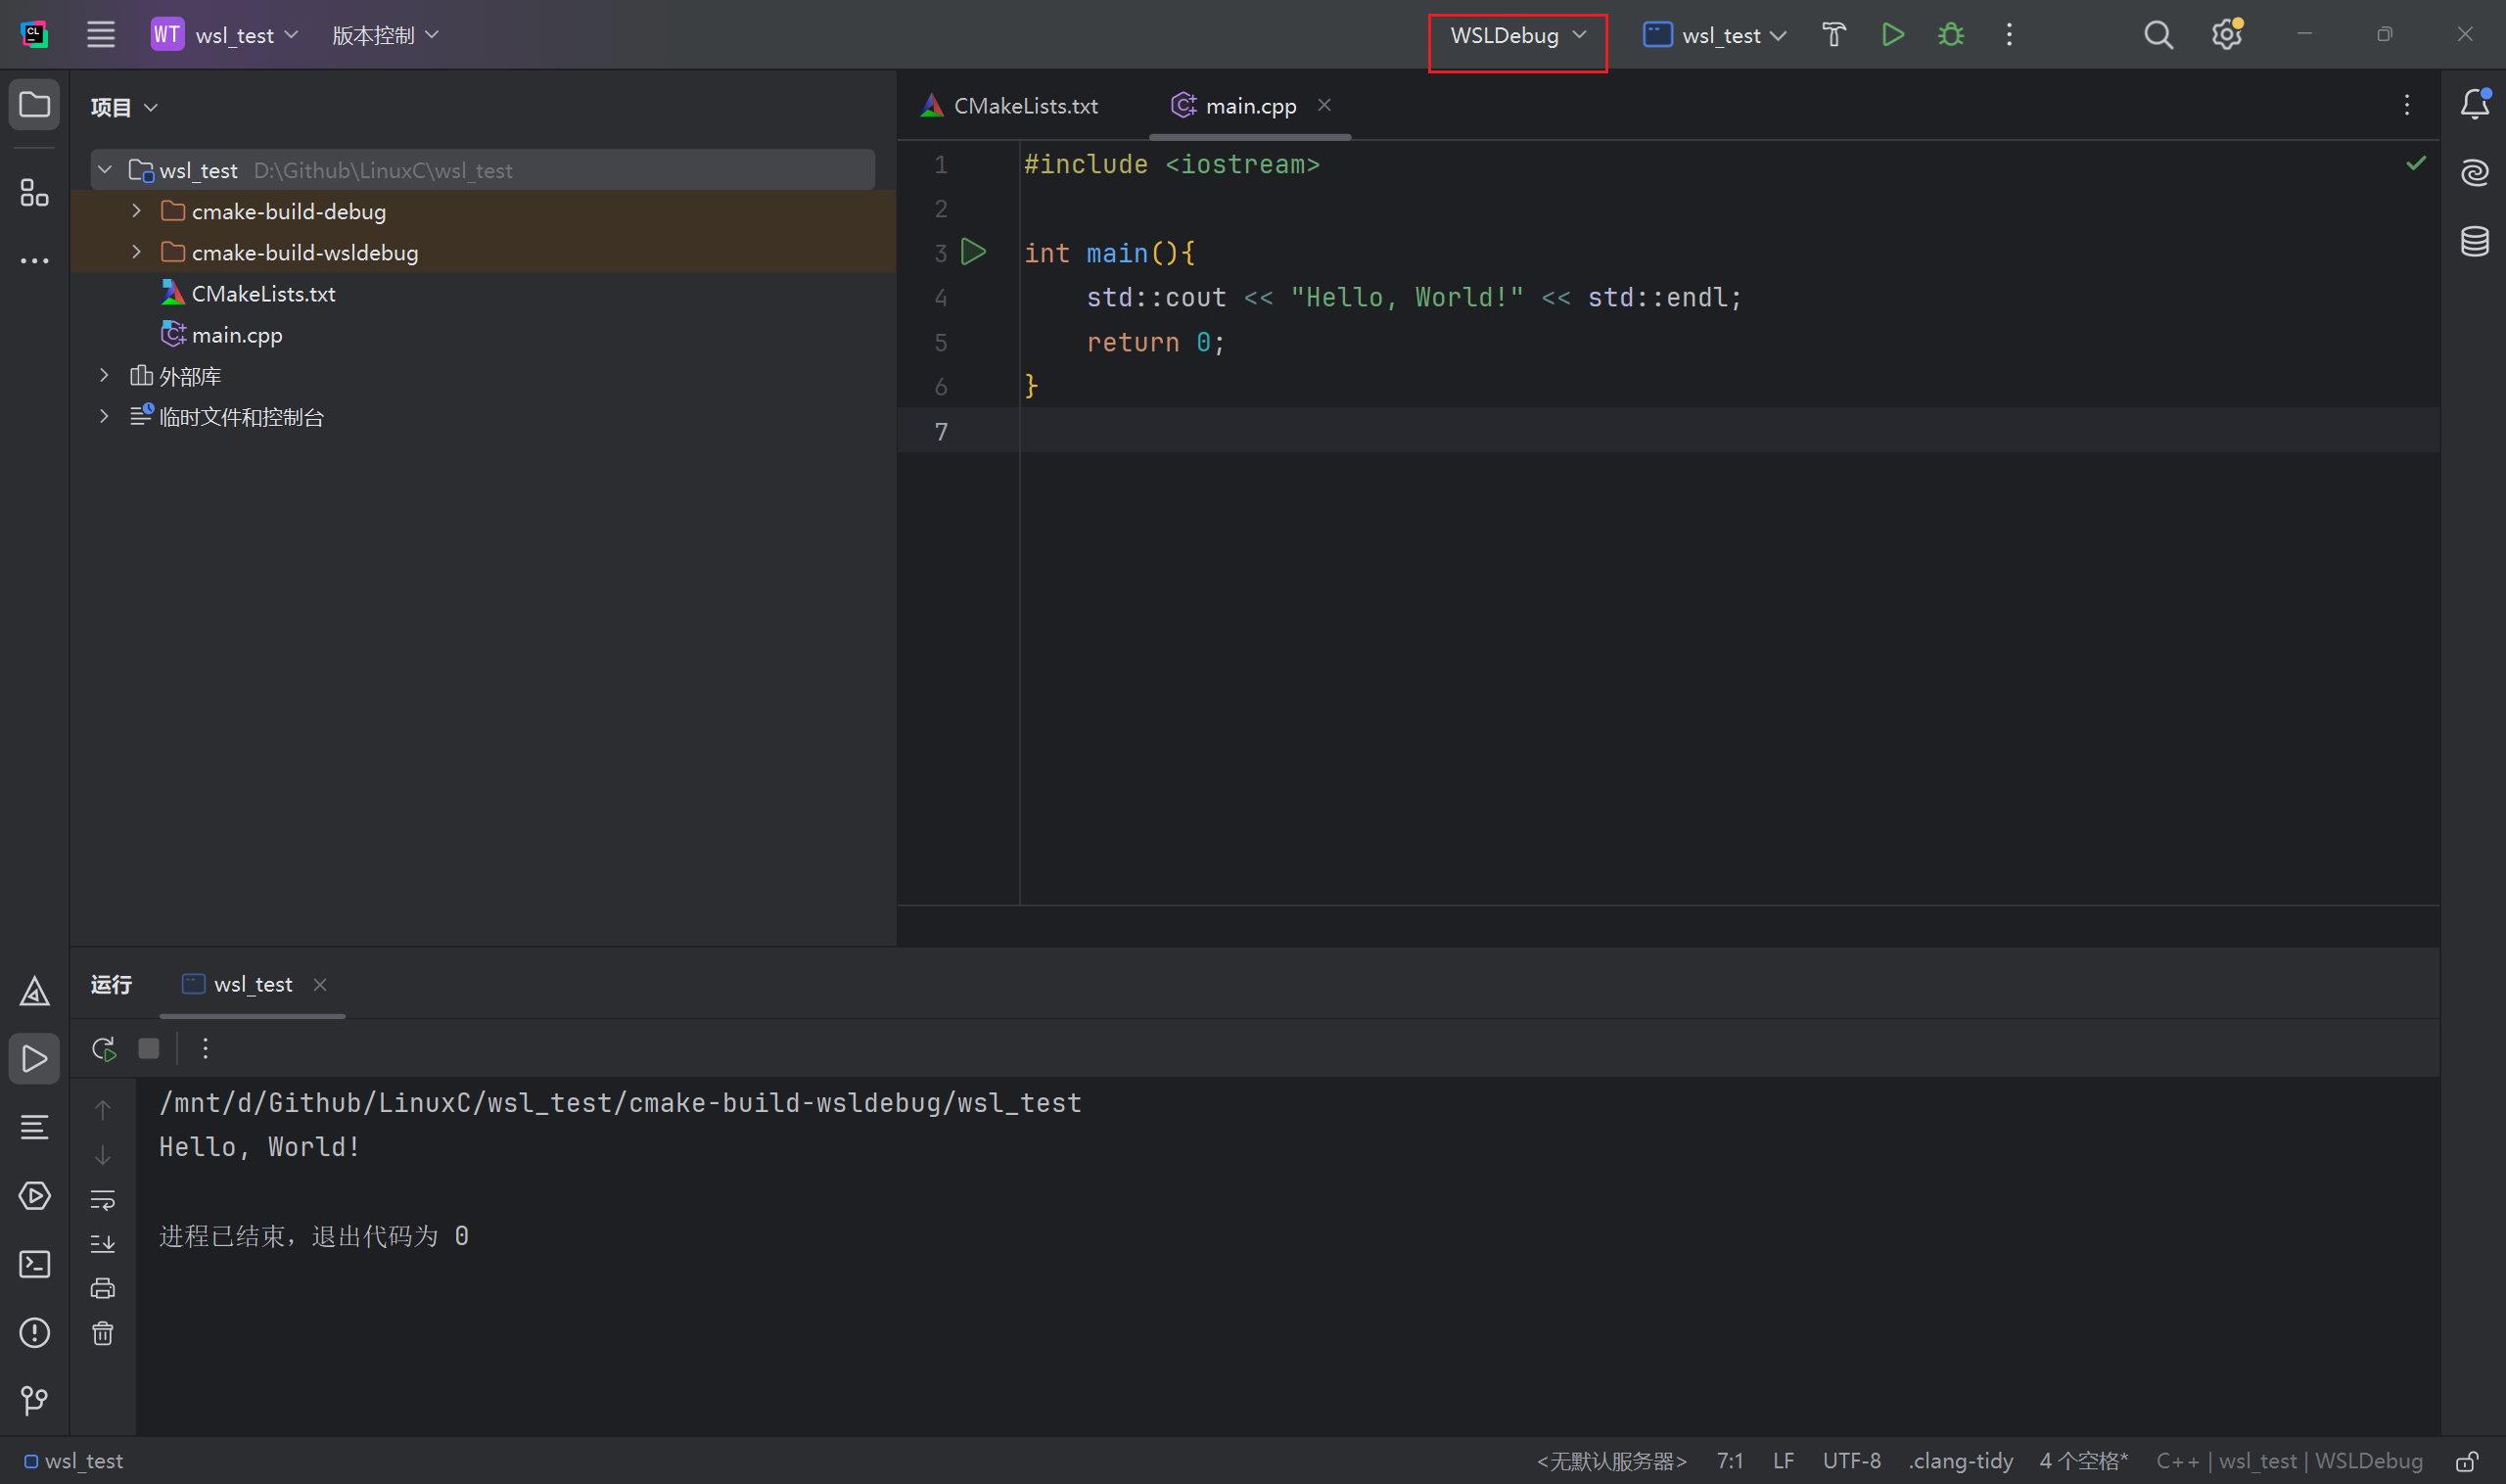Open the Database tool window
The width and height of the screenshot is (2506, 1484).
(2474, 241)
